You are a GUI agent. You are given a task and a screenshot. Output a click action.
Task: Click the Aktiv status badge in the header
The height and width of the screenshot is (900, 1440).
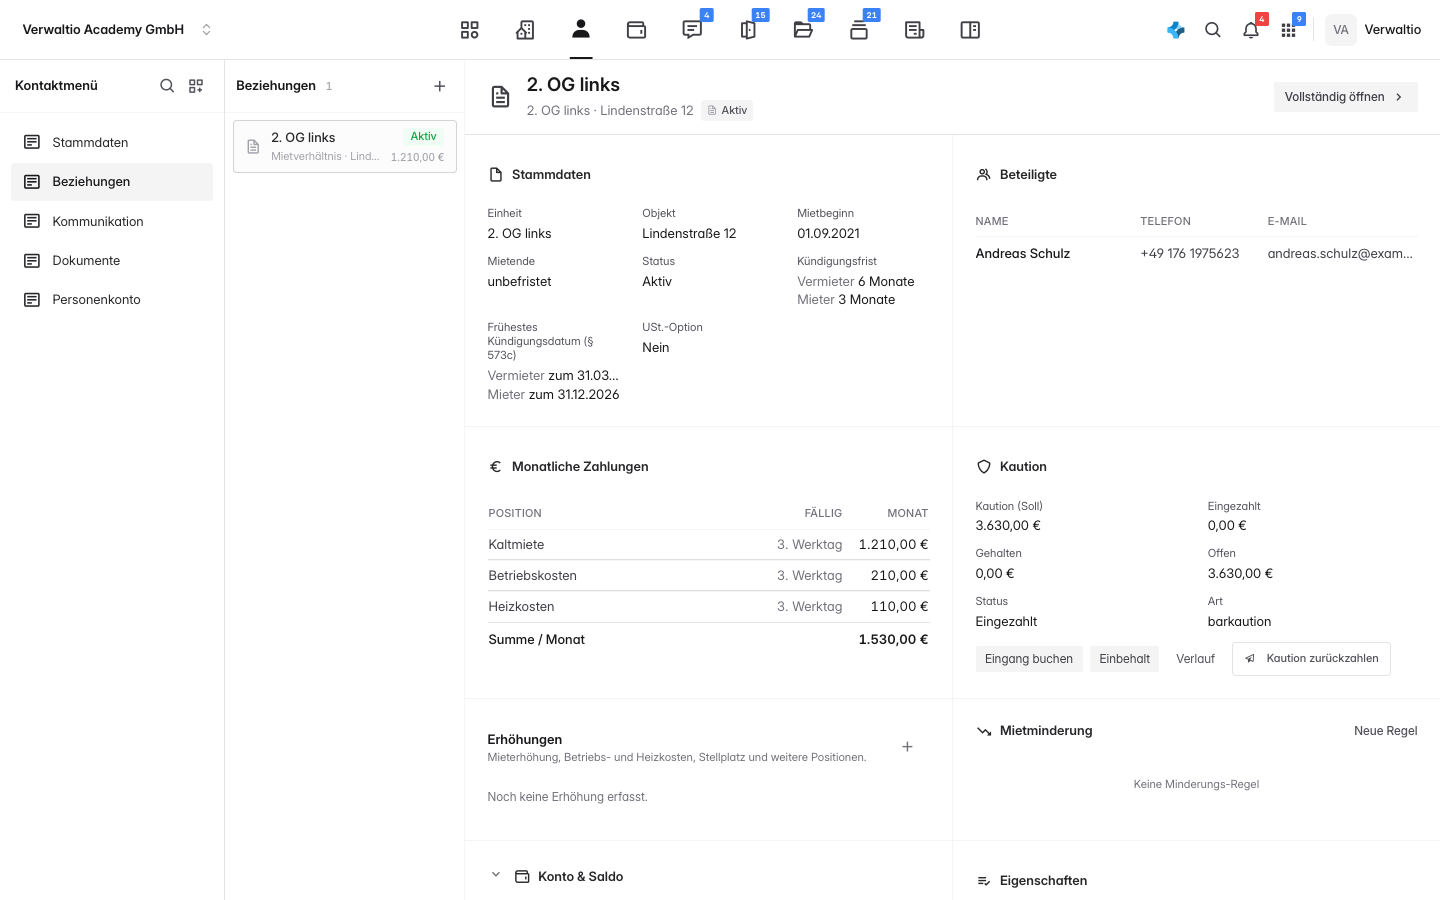(x=727, y=111)
